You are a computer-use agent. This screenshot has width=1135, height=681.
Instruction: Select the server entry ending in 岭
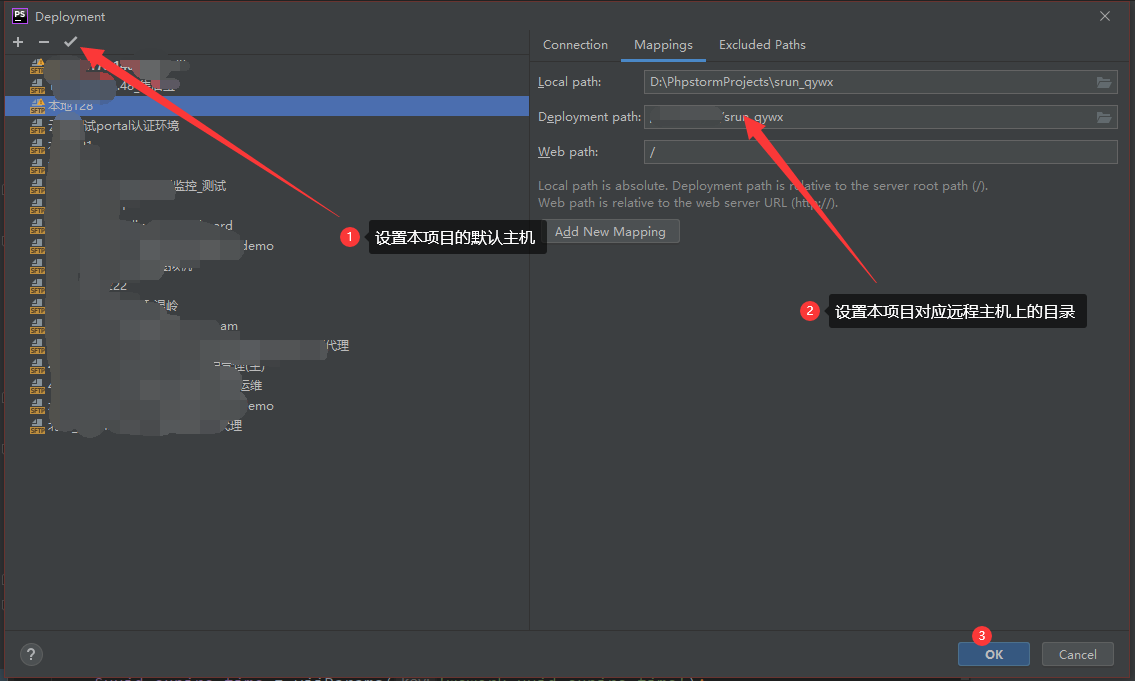click(267, 305)
